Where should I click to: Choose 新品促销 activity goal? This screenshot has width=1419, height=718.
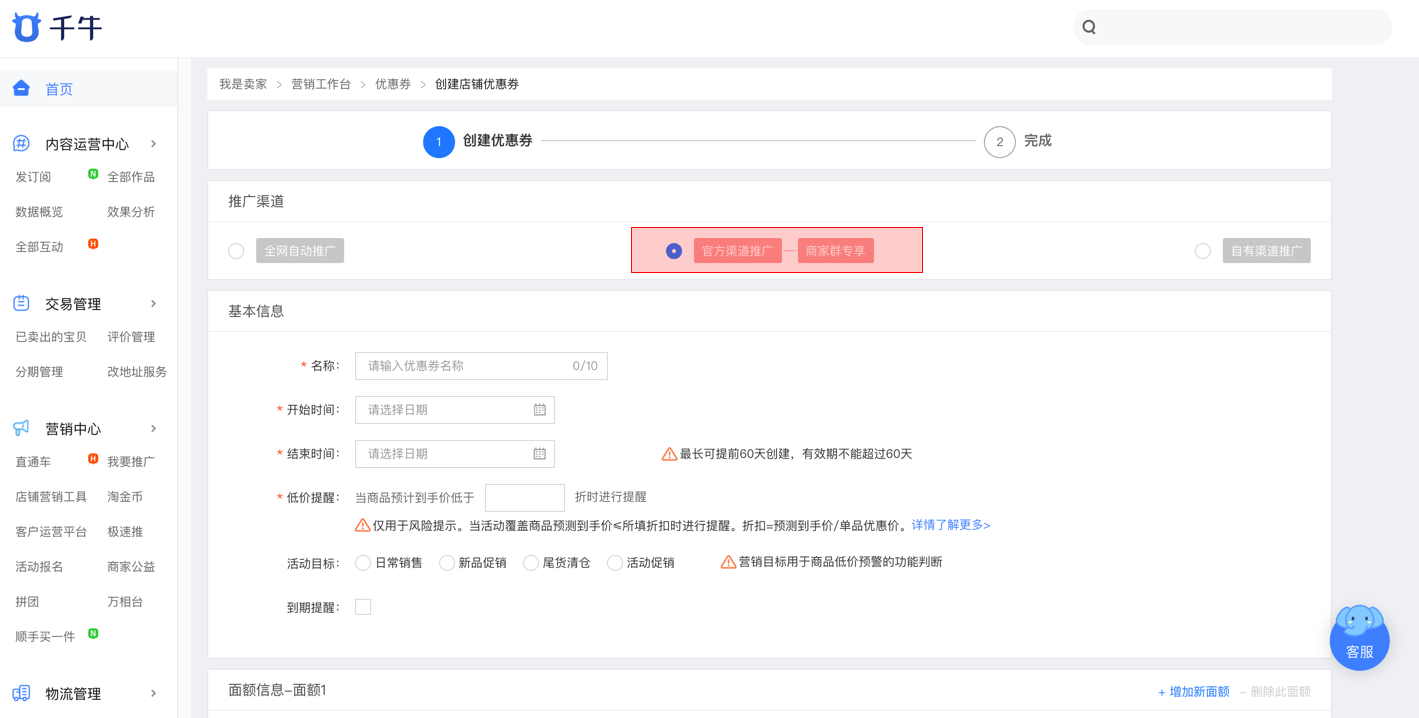click(x=447, y=563)
